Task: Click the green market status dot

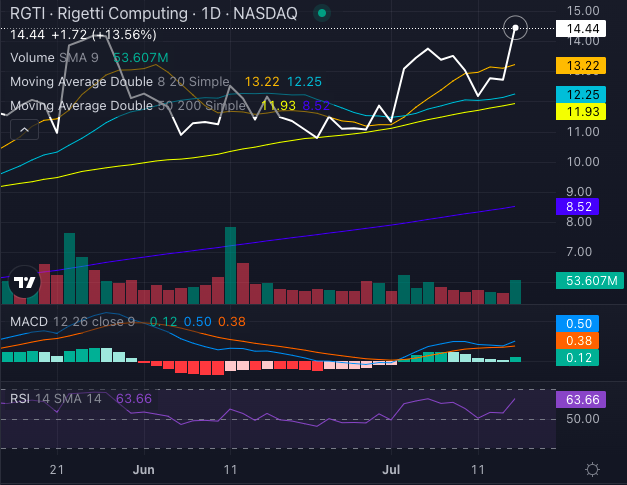Action: point(322,13)
